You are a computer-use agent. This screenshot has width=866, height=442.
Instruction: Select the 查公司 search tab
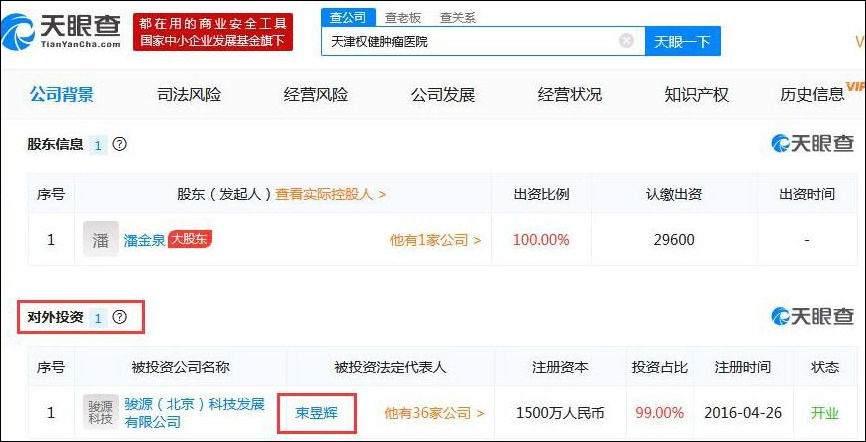pos(348,17)
